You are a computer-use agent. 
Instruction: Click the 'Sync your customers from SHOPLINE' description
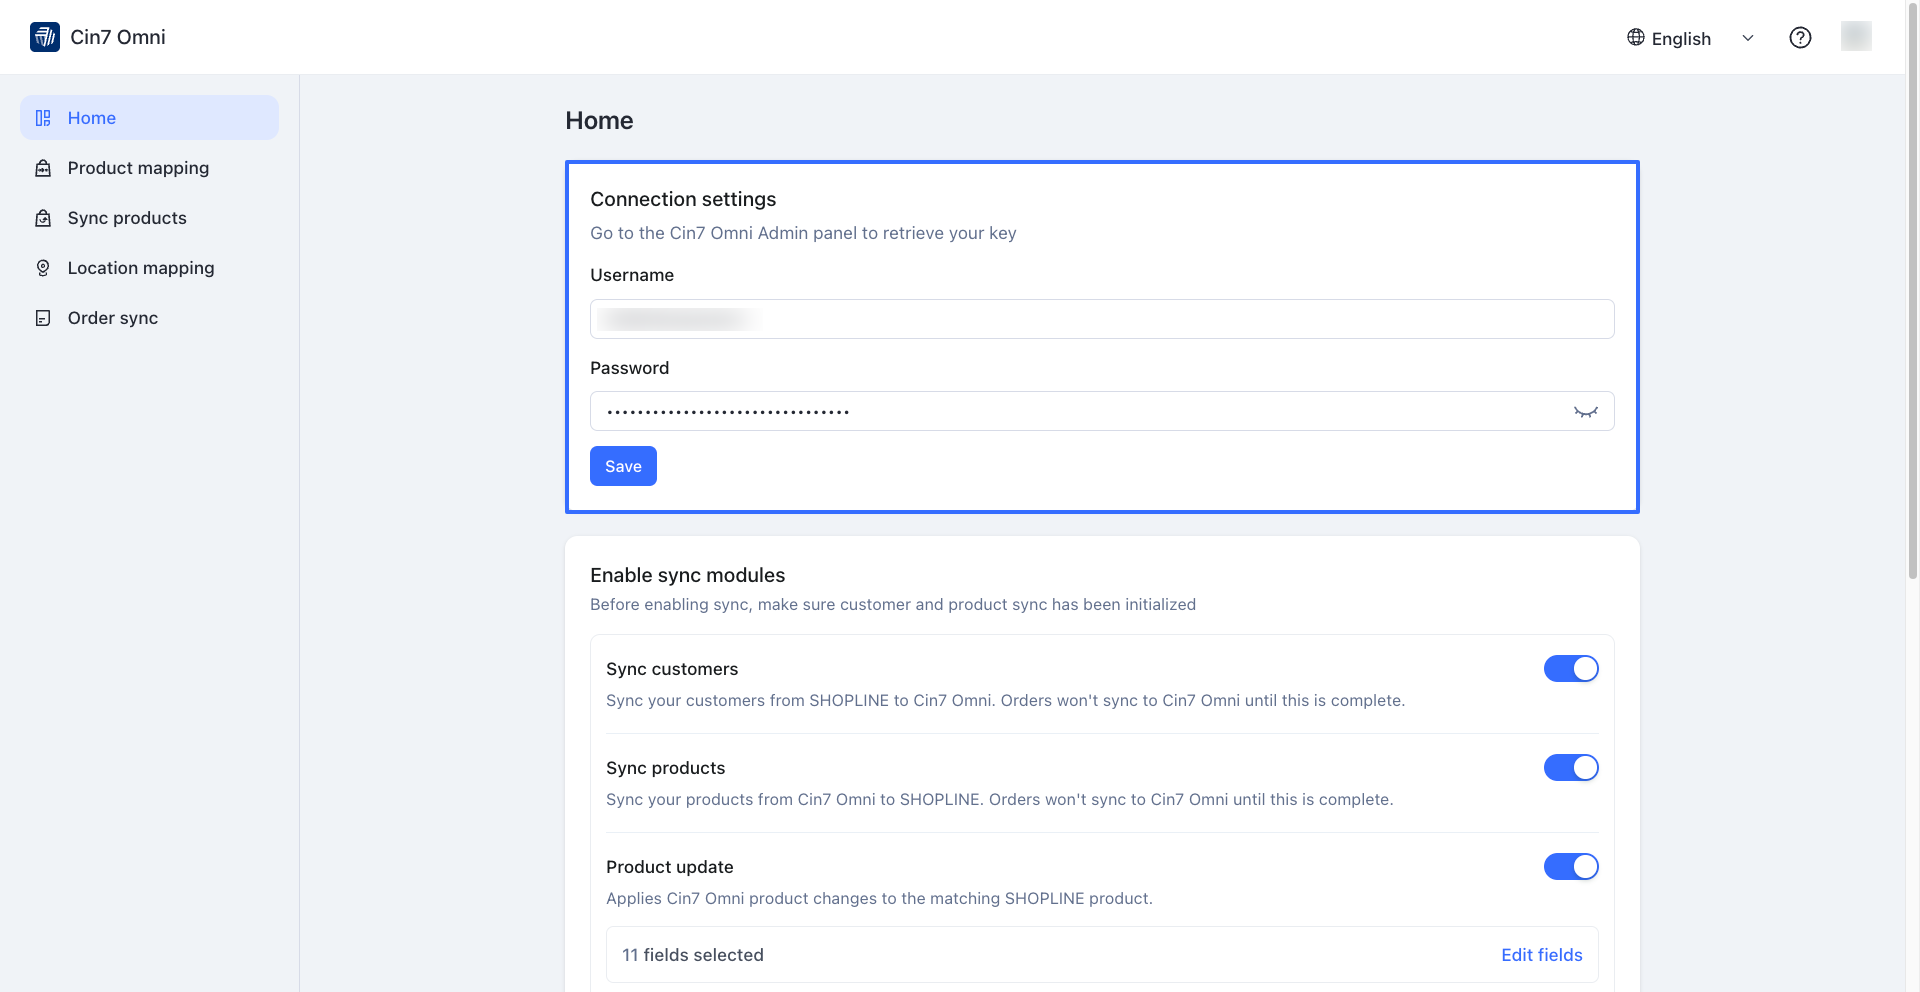tap(1006, 700)
